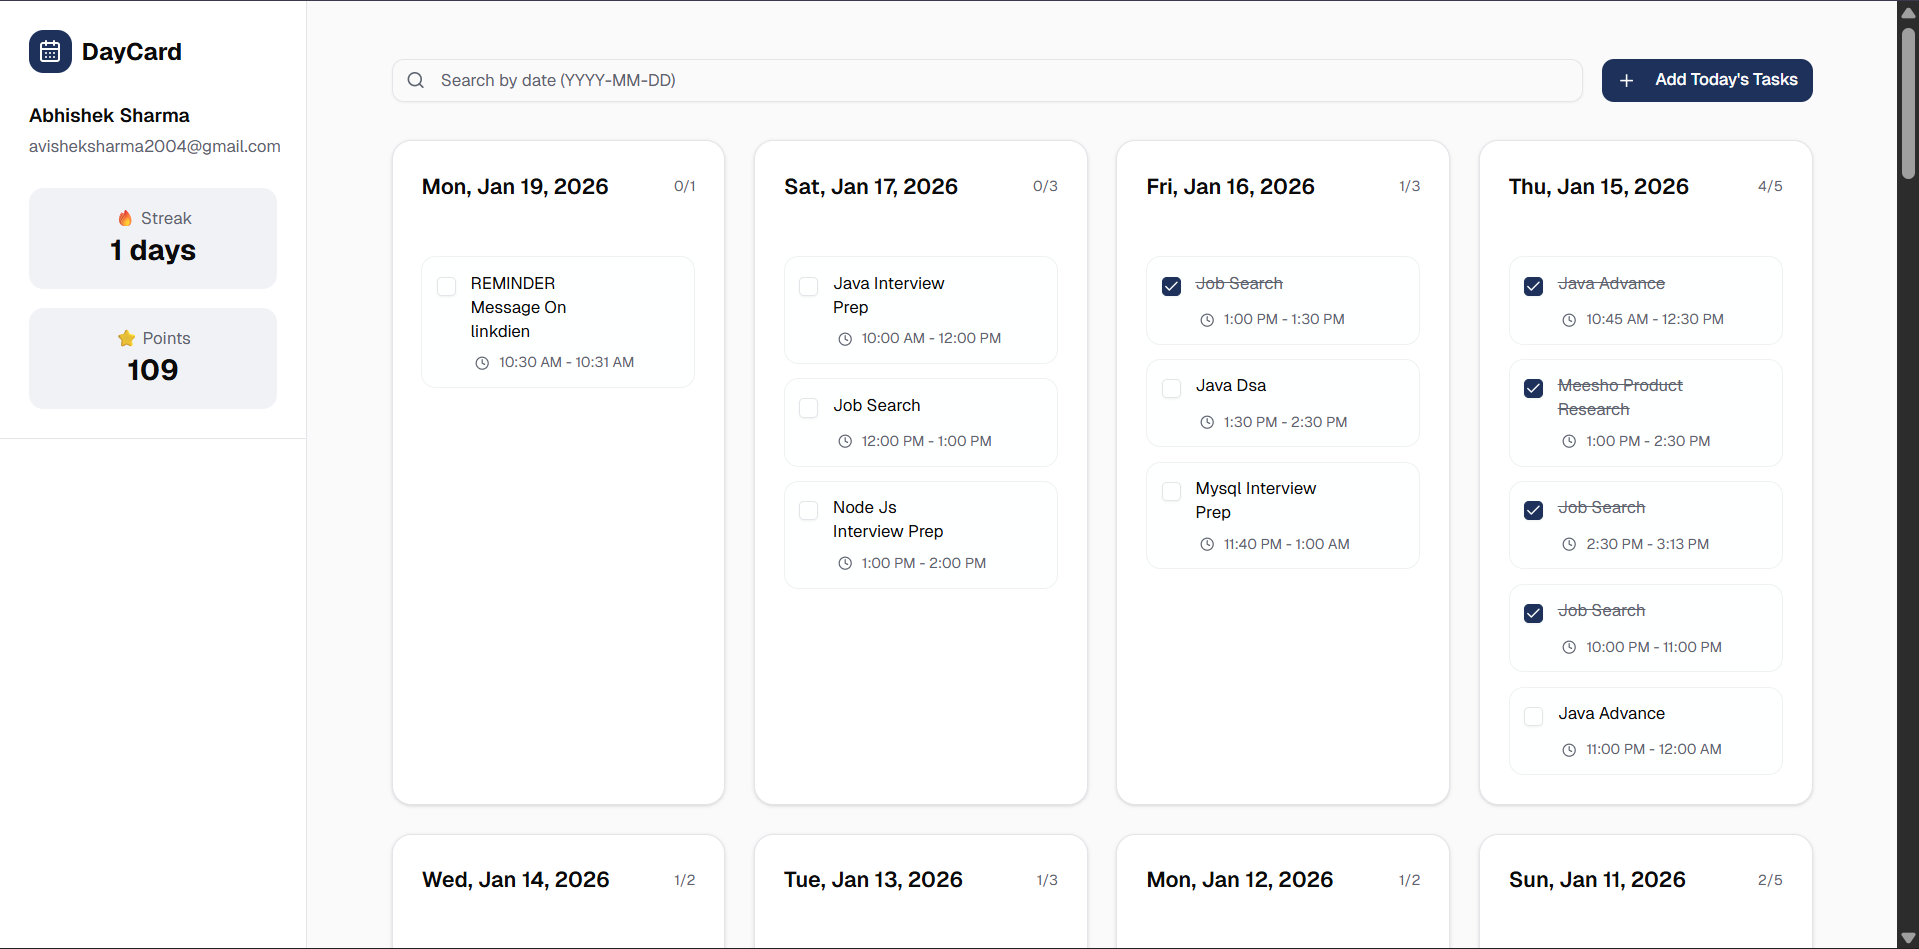Click the flame icon beside Streak
The image size is (1919, 949).
[x=125, y=218]
